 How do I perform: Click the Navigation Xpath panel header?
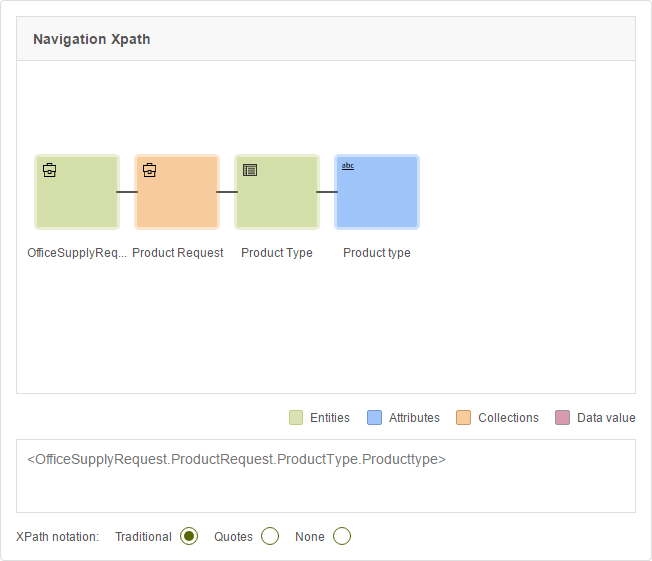326,39
